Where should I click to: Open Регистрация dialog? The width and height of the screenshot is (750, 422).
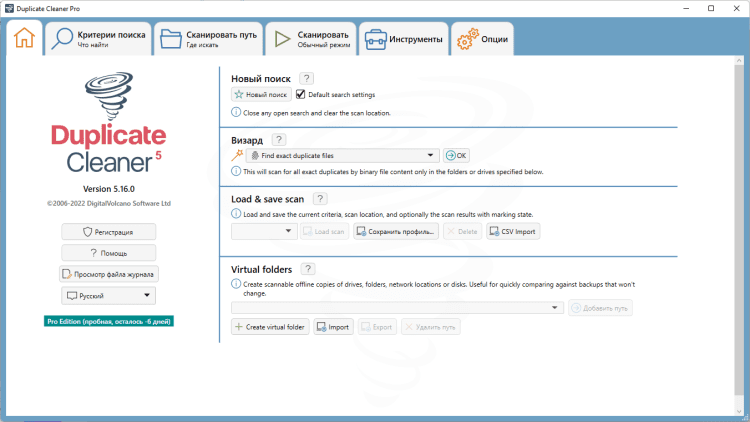pos(109,232)
